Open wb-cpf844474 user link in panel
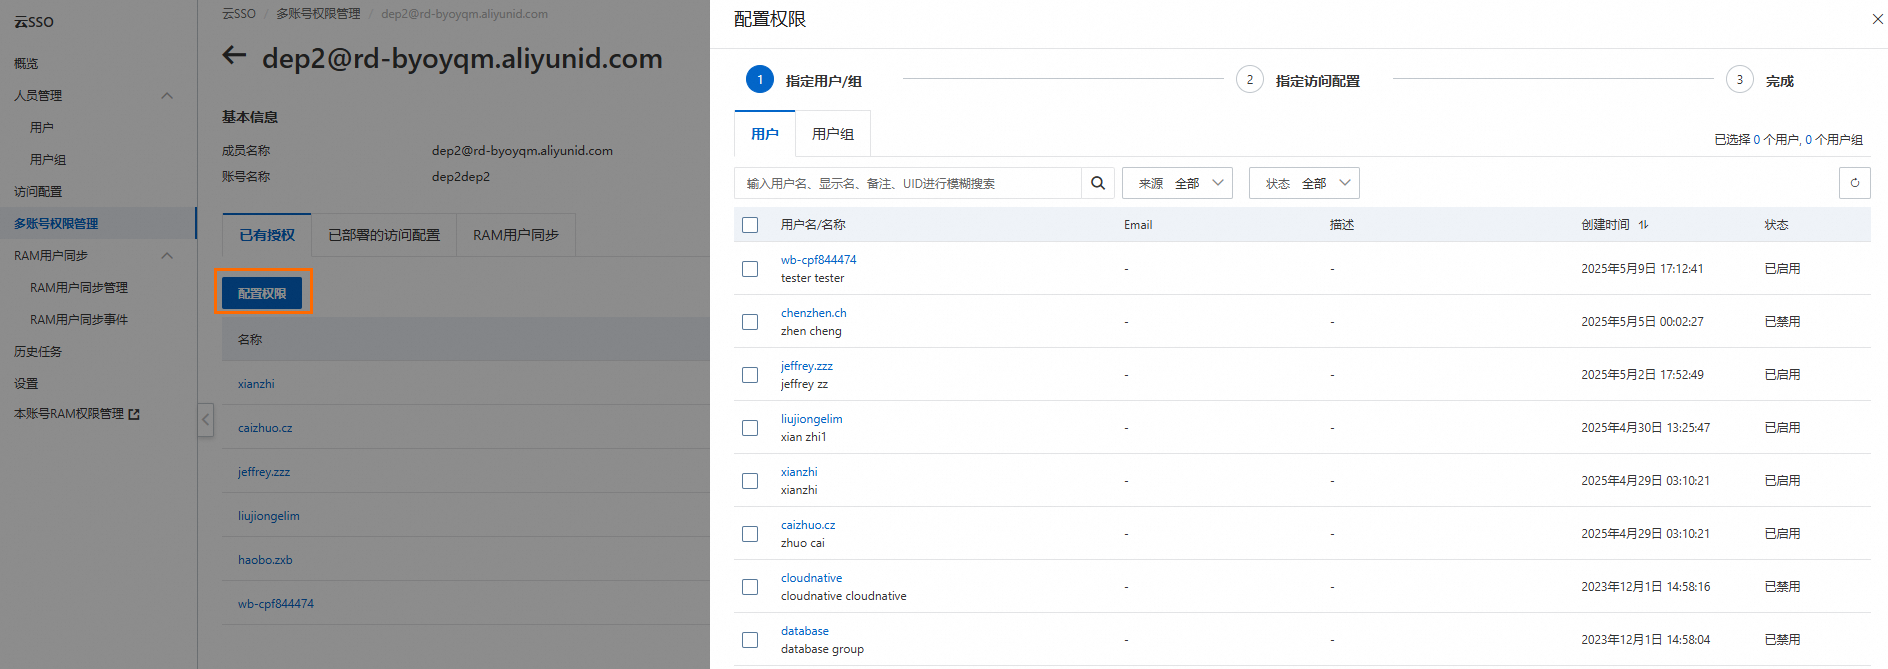1888x669 pixels. (818, 260)
